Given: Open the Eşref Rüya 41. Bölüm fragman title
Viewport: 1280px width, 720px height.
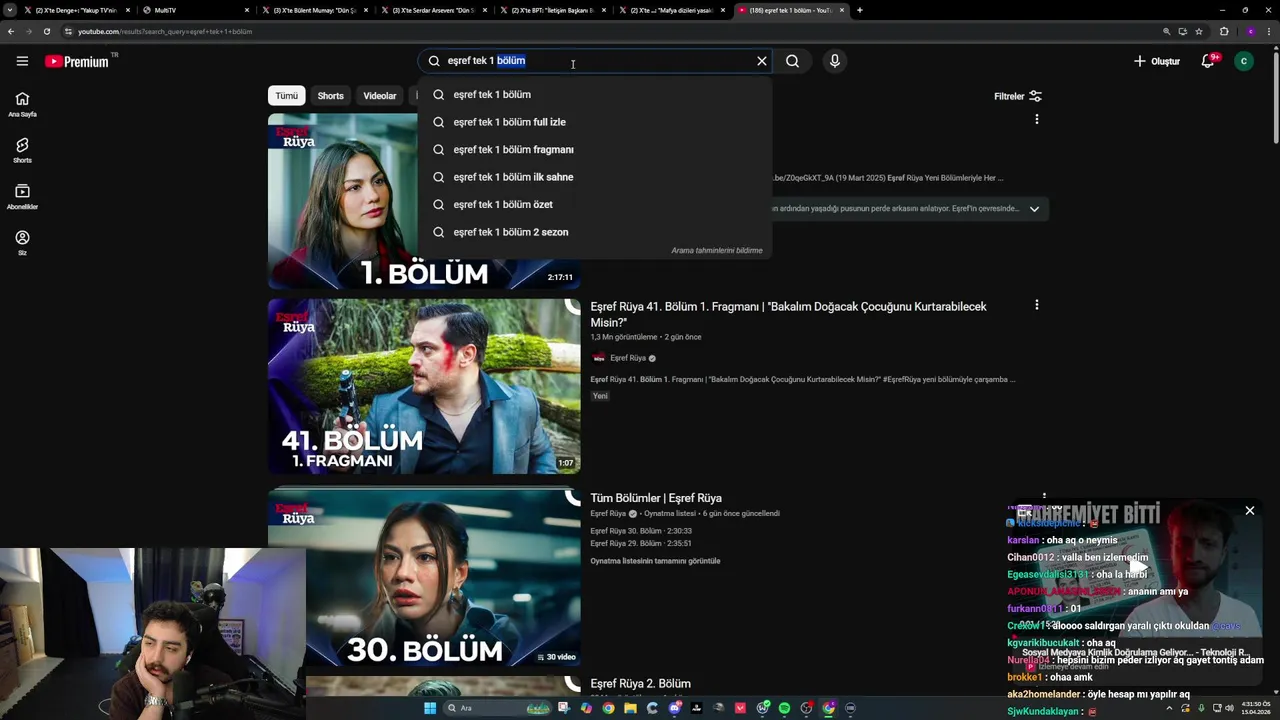Looking at the screenshot, I should click(788, 314).
